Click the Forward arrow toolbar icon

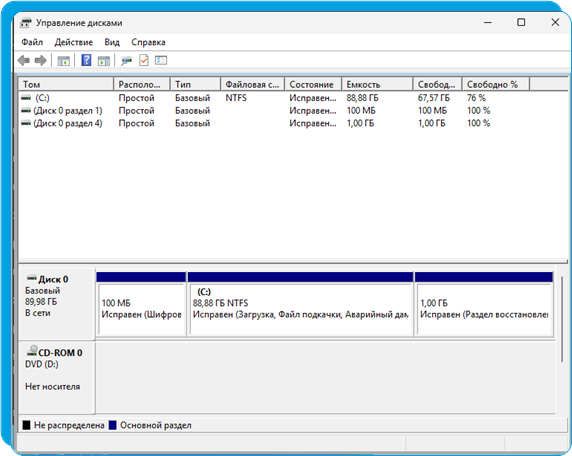pyautogui.click(x=40, y=61)
